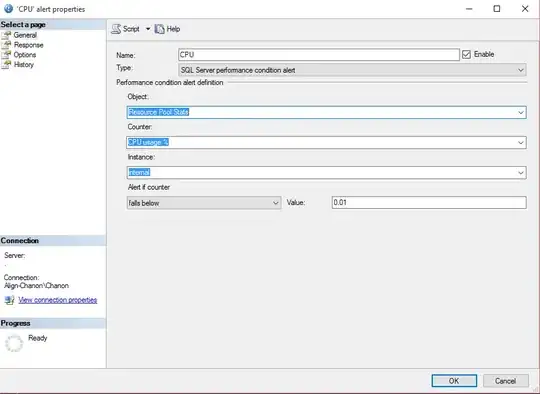Expand the Counter dropdown showing CPU usage %
The height and width of the screenshot is (394, 540).
coord(521,143)
